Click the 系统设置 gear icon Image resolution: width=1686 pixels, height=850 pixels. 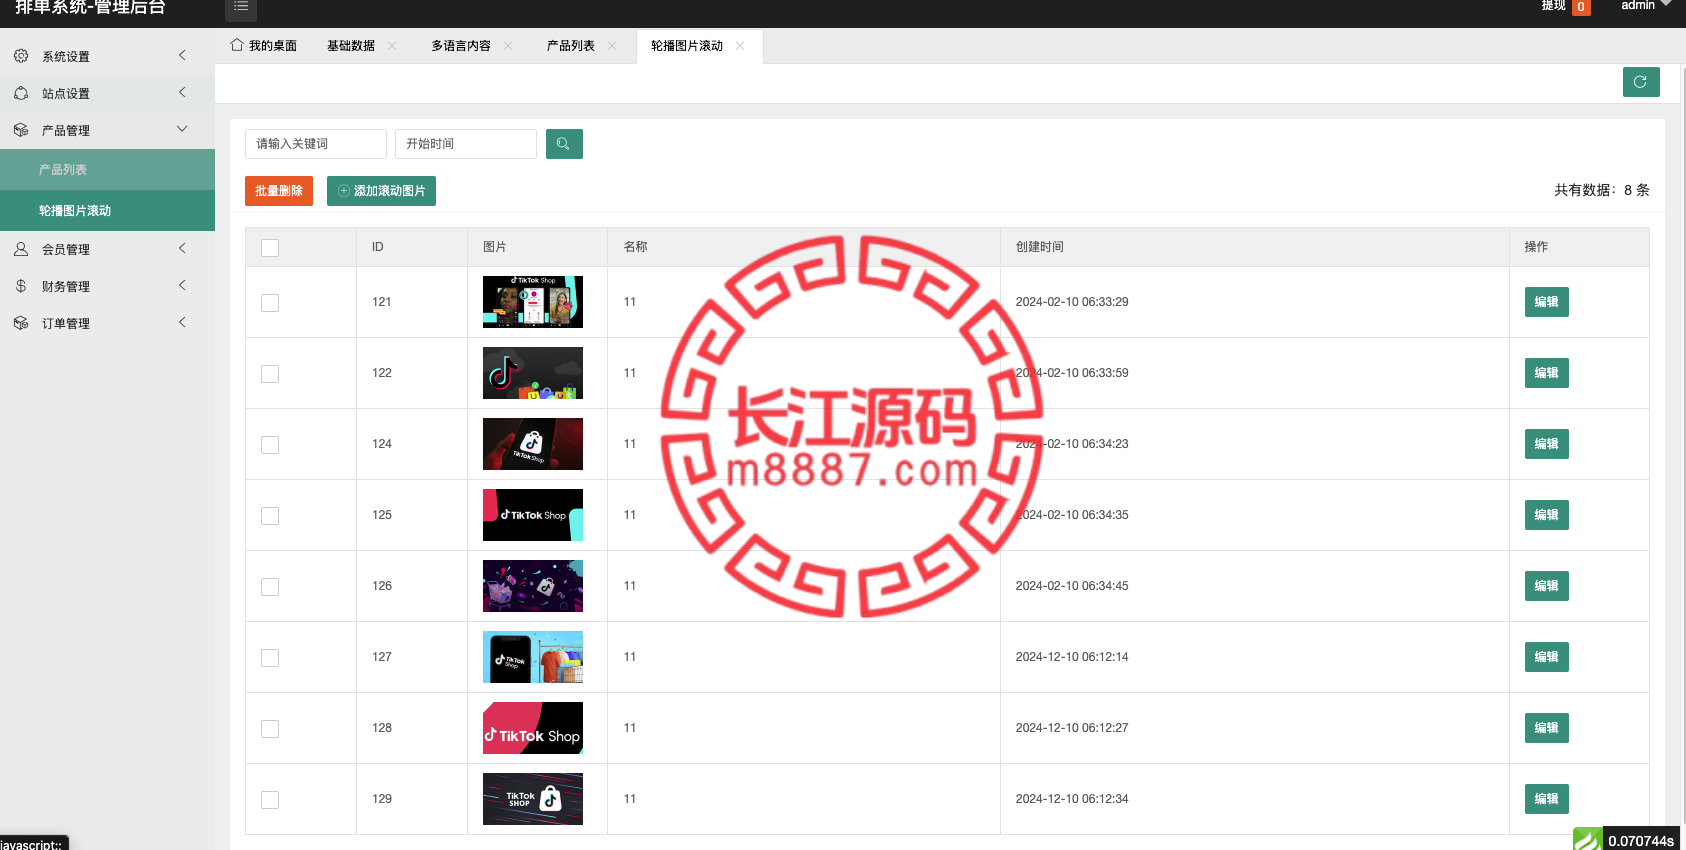point(21,56)
